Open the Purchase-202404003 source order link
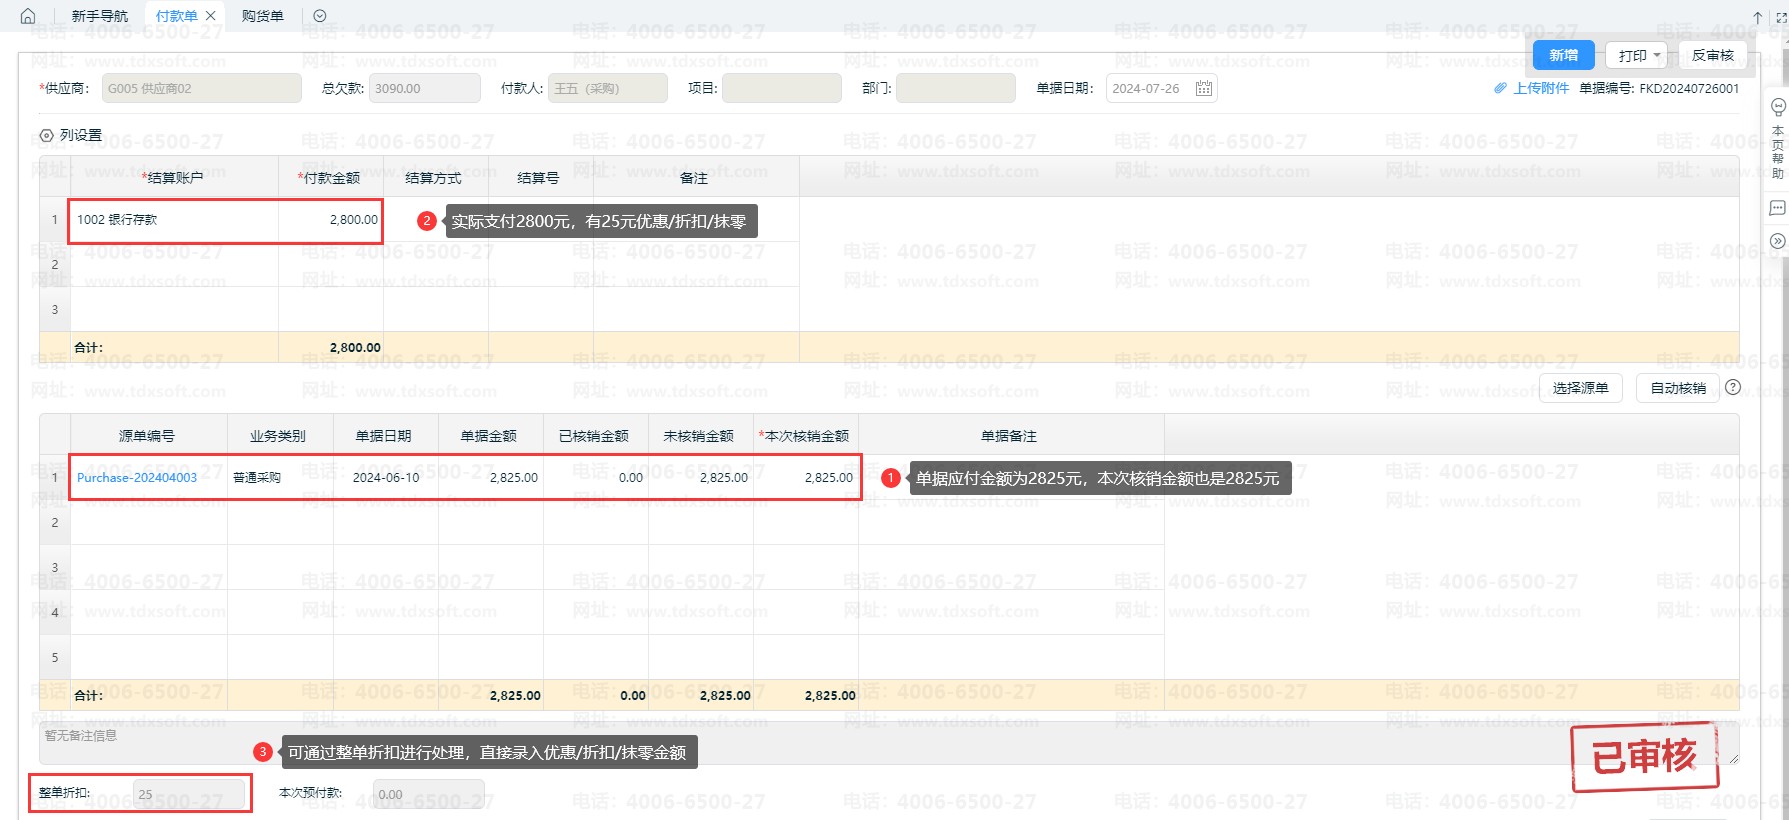Screen dimensions: 1789x820 137,478
